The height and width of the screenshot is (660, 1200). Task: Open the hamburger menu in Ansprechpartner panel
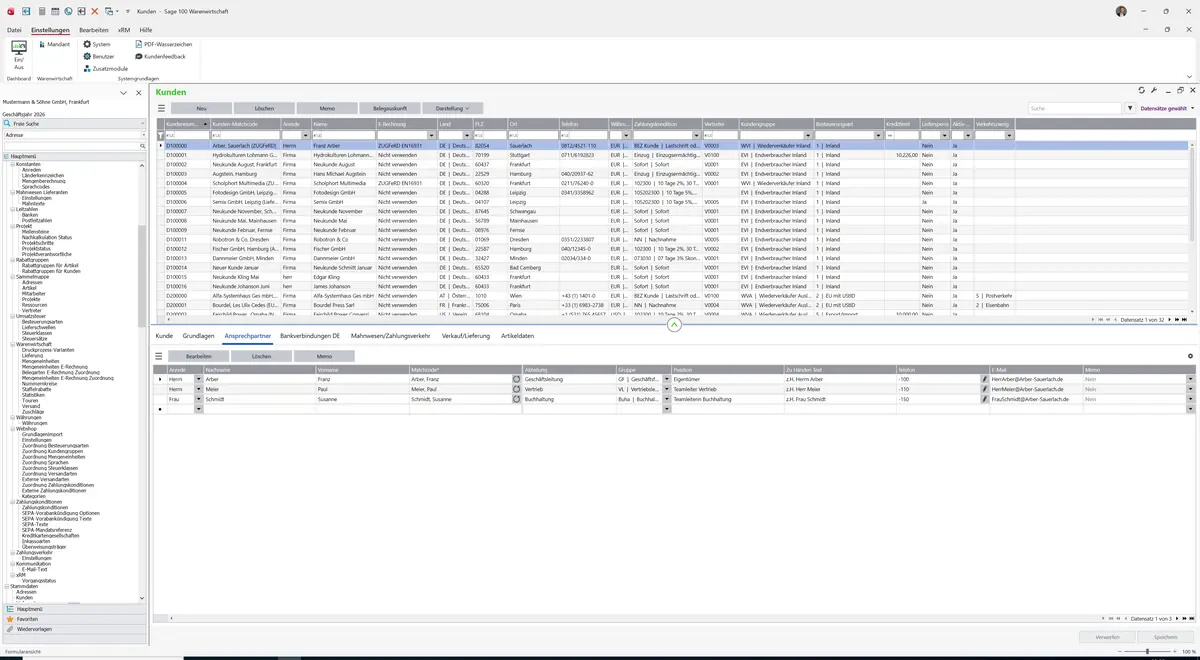(158, 356)
